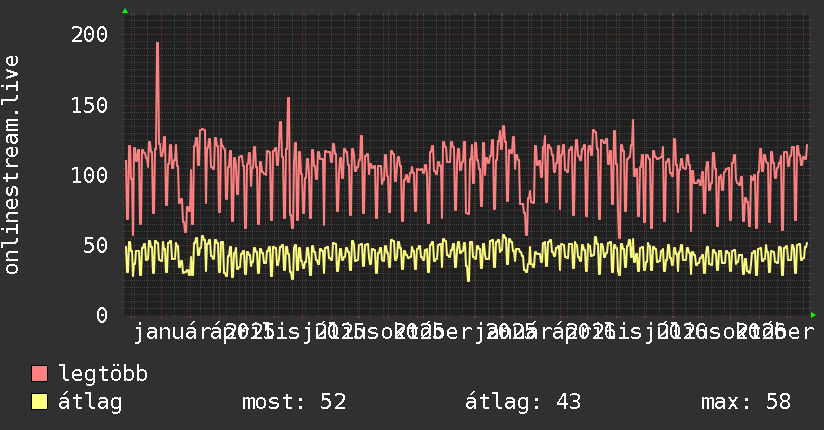
Task: Click the 'átlag: 43' statistic
Action: tap(523, 402)
